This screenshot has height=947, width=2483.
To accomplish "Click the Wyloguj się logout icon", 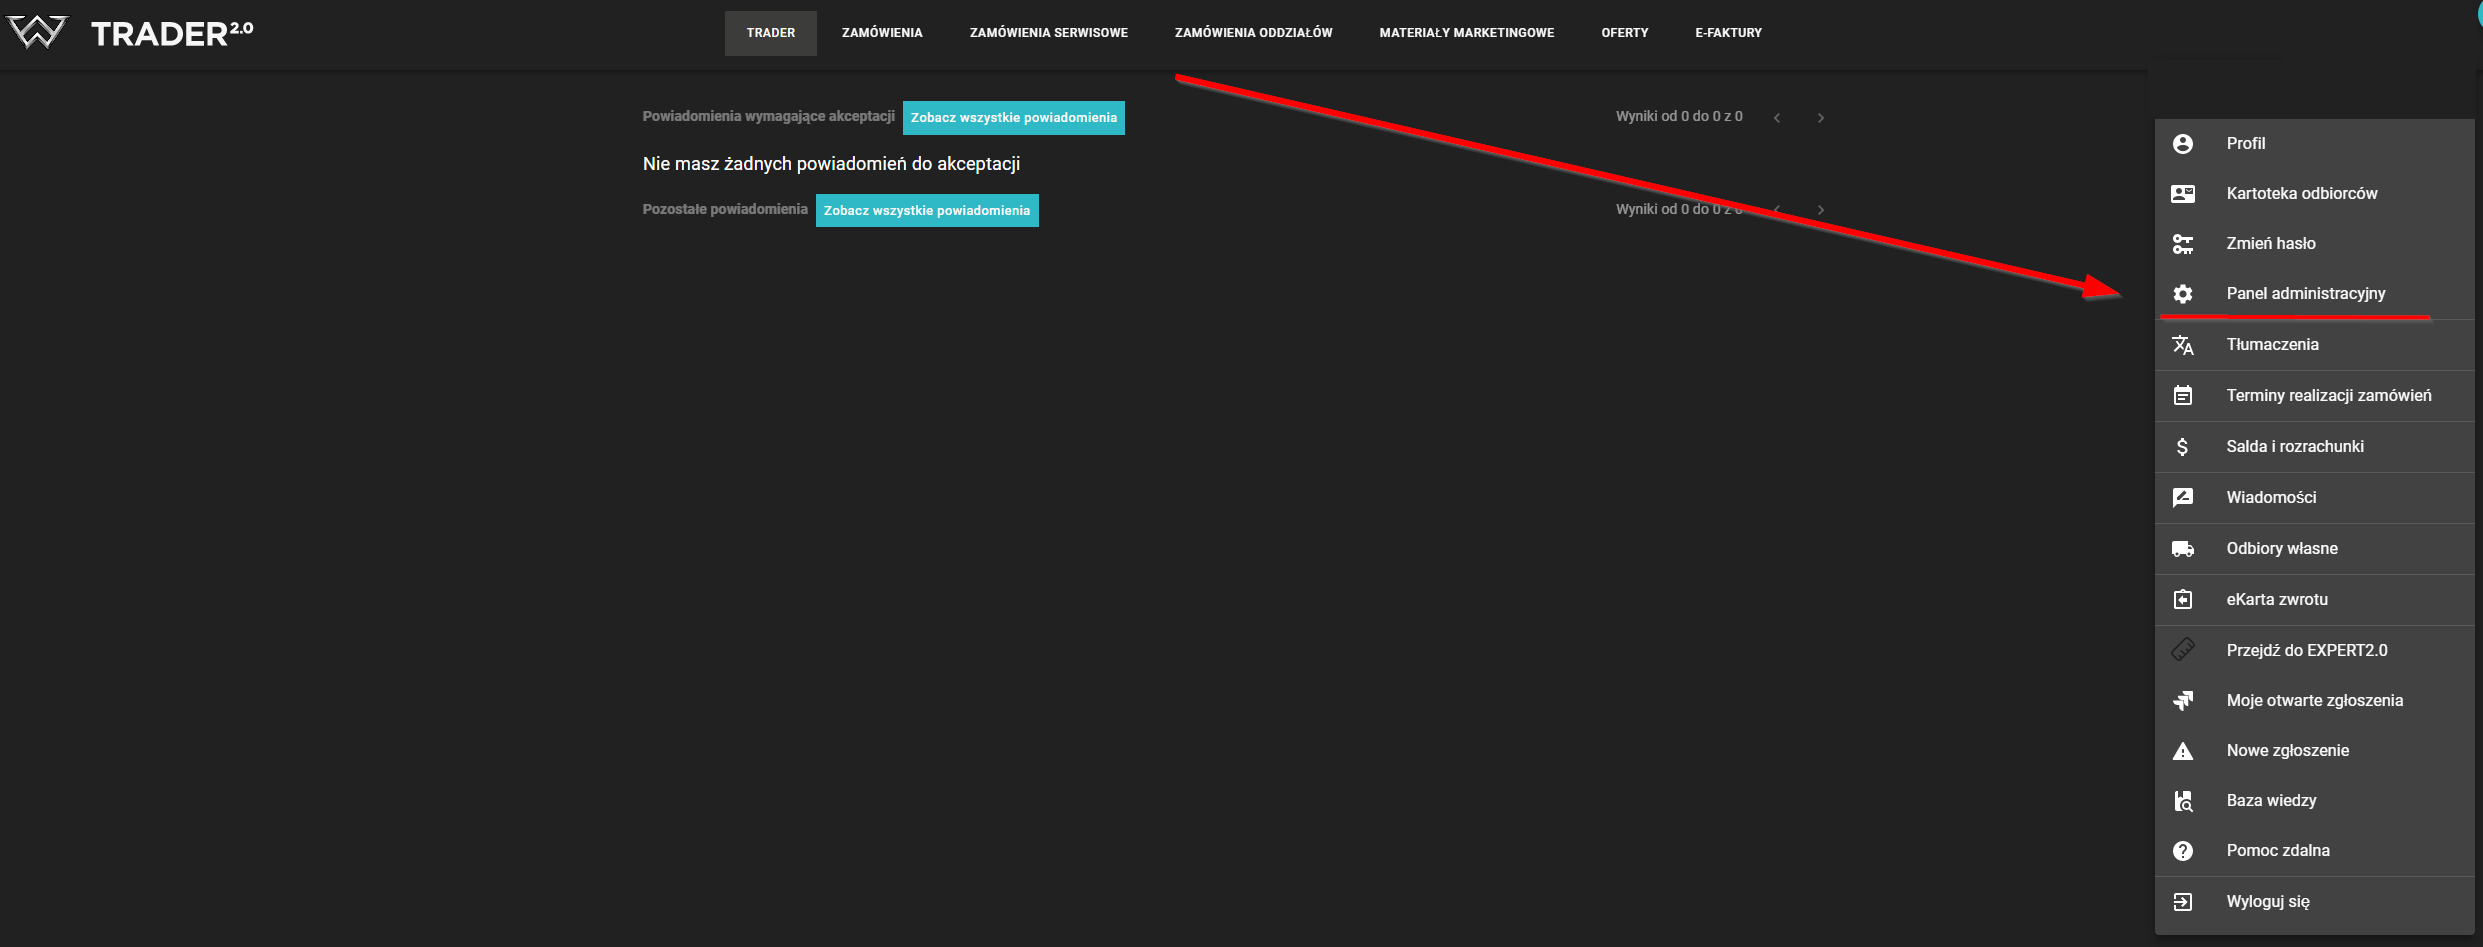I will (2183, 902).
